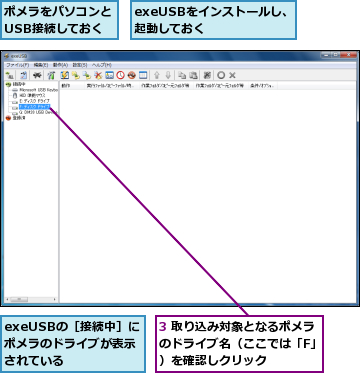The height and width of the screenshot is (373, 360).
Task: Click the first toolbar icon with green arrow
Action: [x=10, y=75]
